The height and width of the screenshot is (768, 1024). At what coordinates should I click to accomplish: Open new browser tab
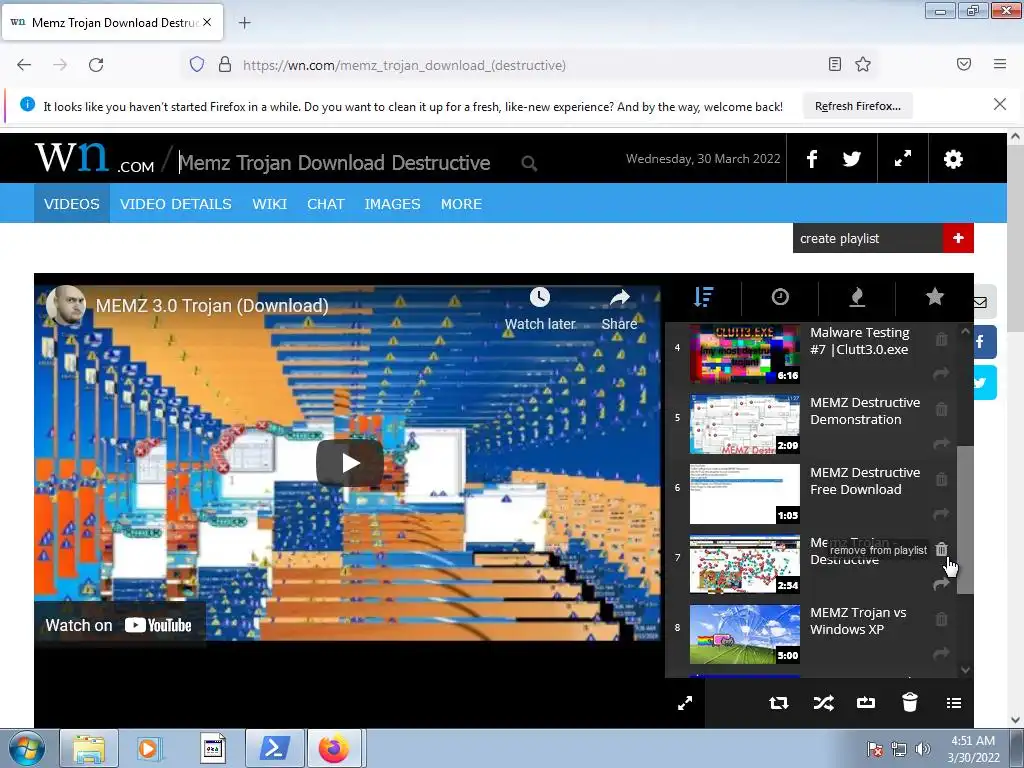pyautogui.click(x=244, y=23)
